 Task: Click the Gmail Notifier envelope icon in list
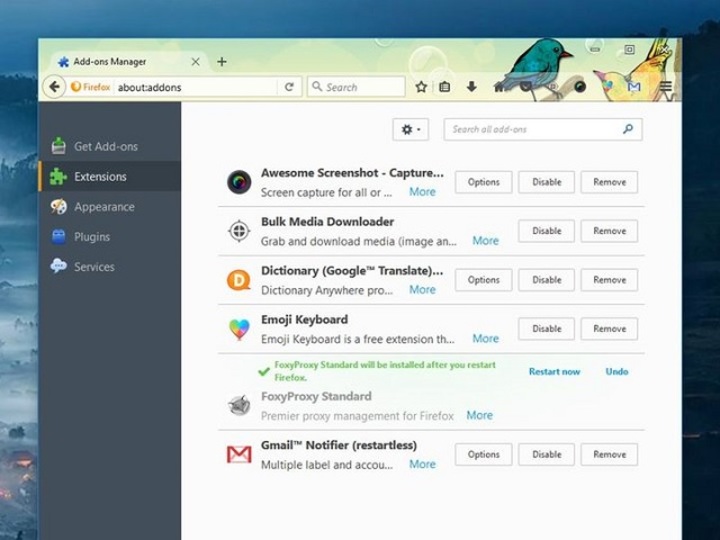pyautogui.click(x=239, y=455)
